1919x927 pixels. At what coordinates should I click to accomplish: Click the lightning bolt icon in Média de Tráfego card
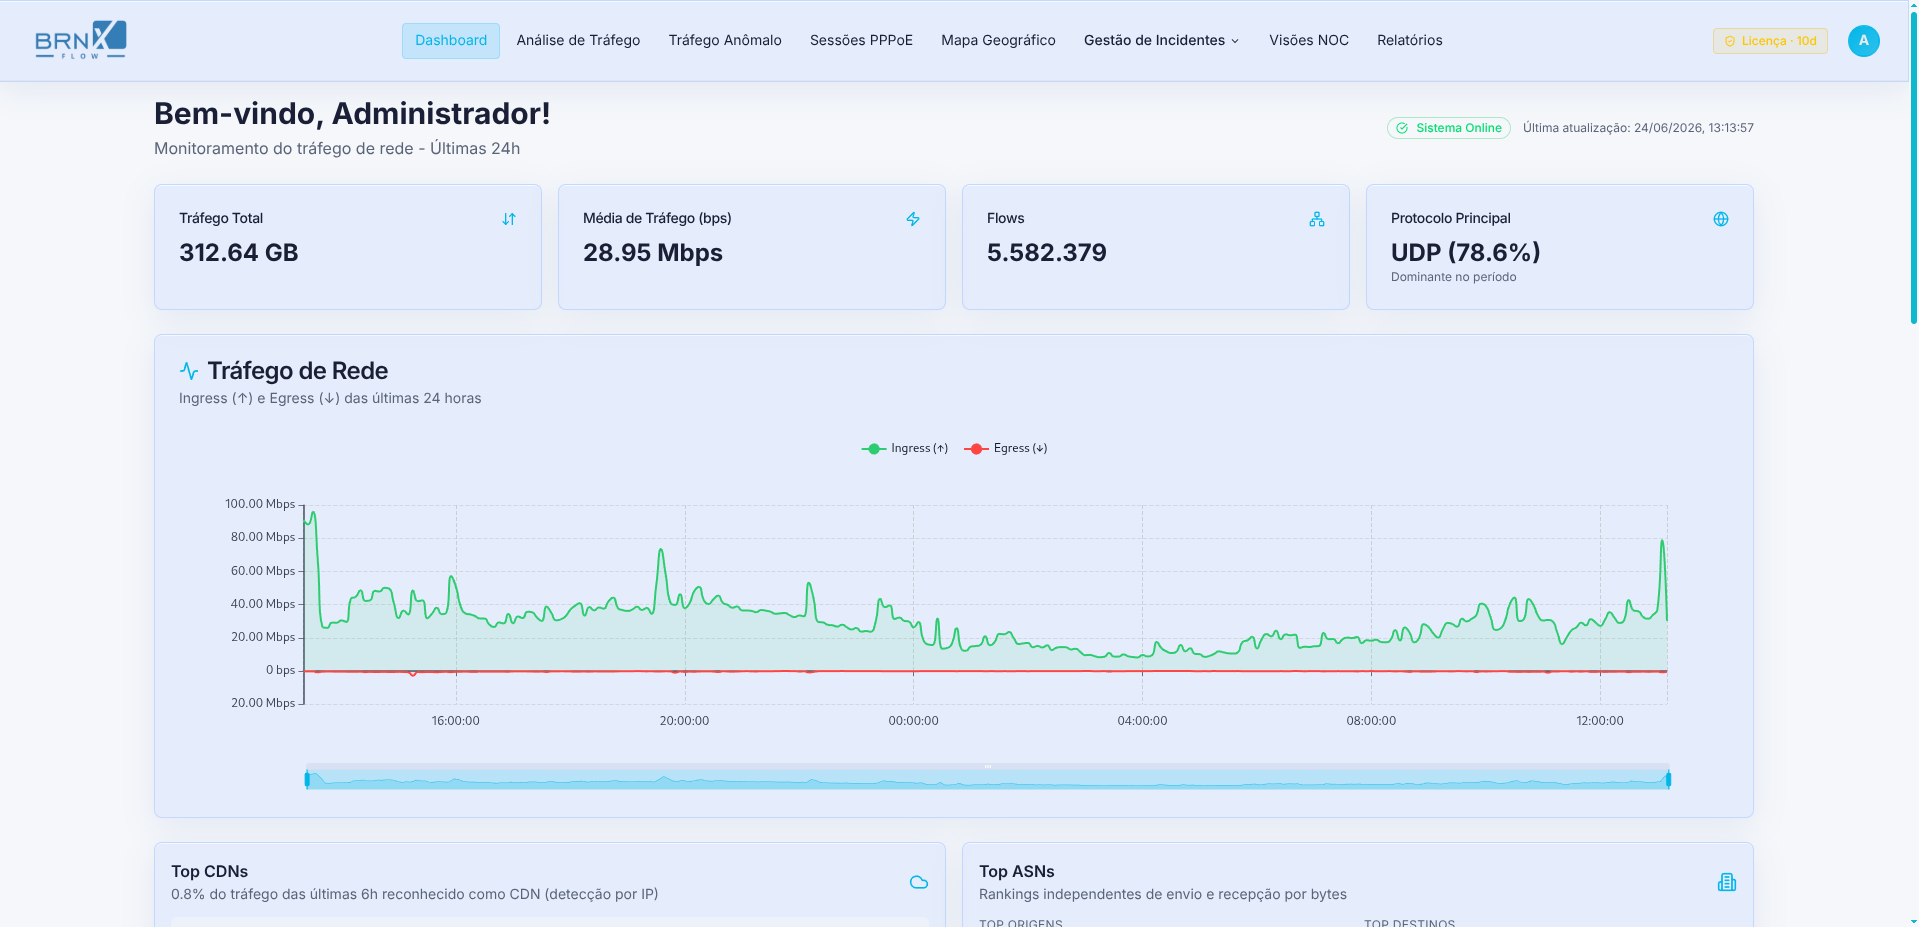tap(913, 219)
